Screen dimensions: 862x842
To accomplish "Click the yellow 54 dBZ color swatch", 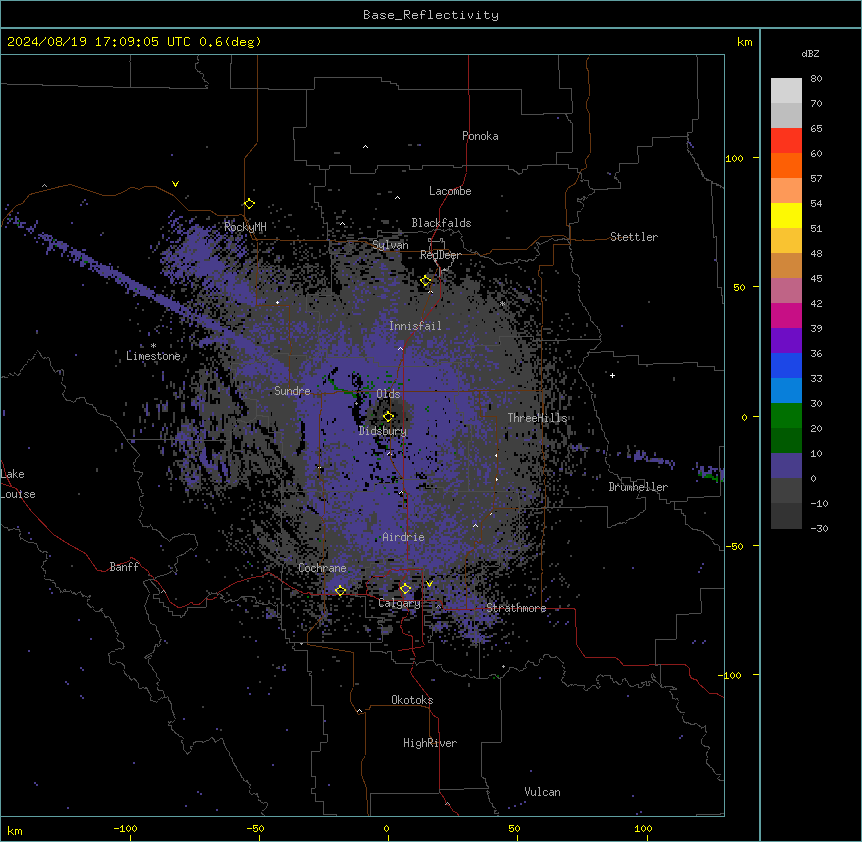I will click(786, 215).
